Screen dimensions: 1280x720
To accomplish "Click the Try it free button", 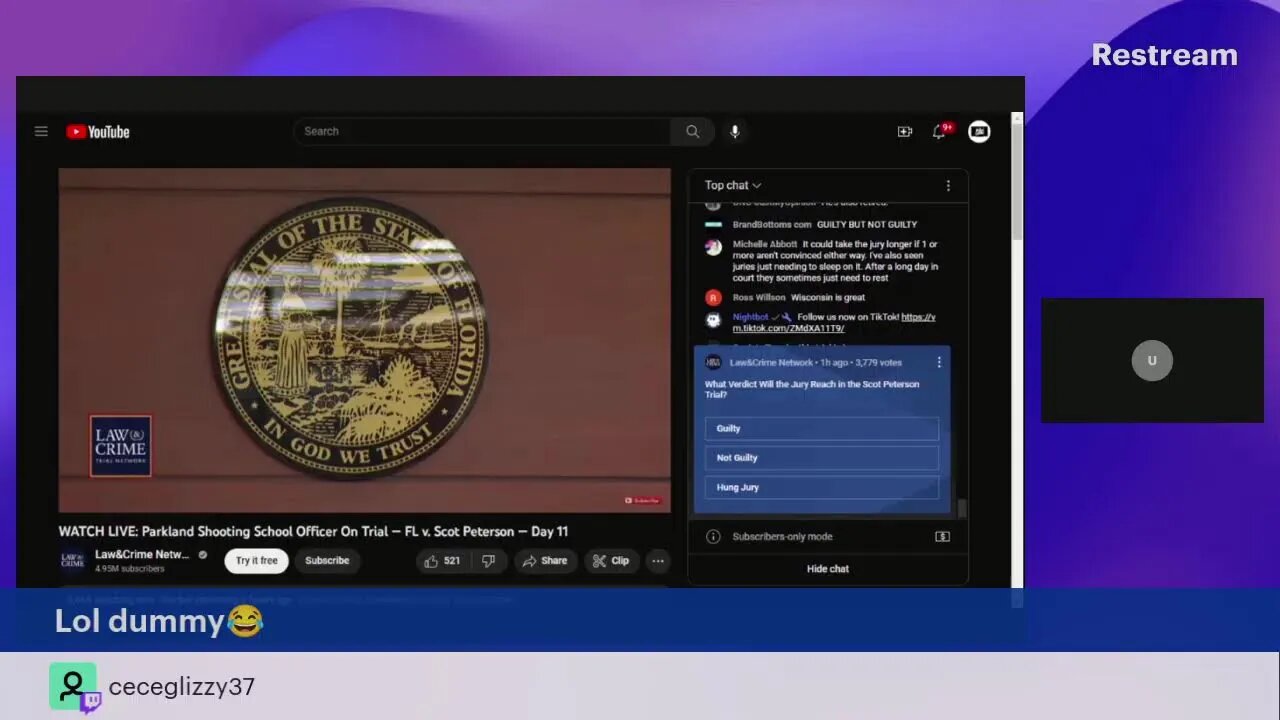I will (x=257, y=561).
